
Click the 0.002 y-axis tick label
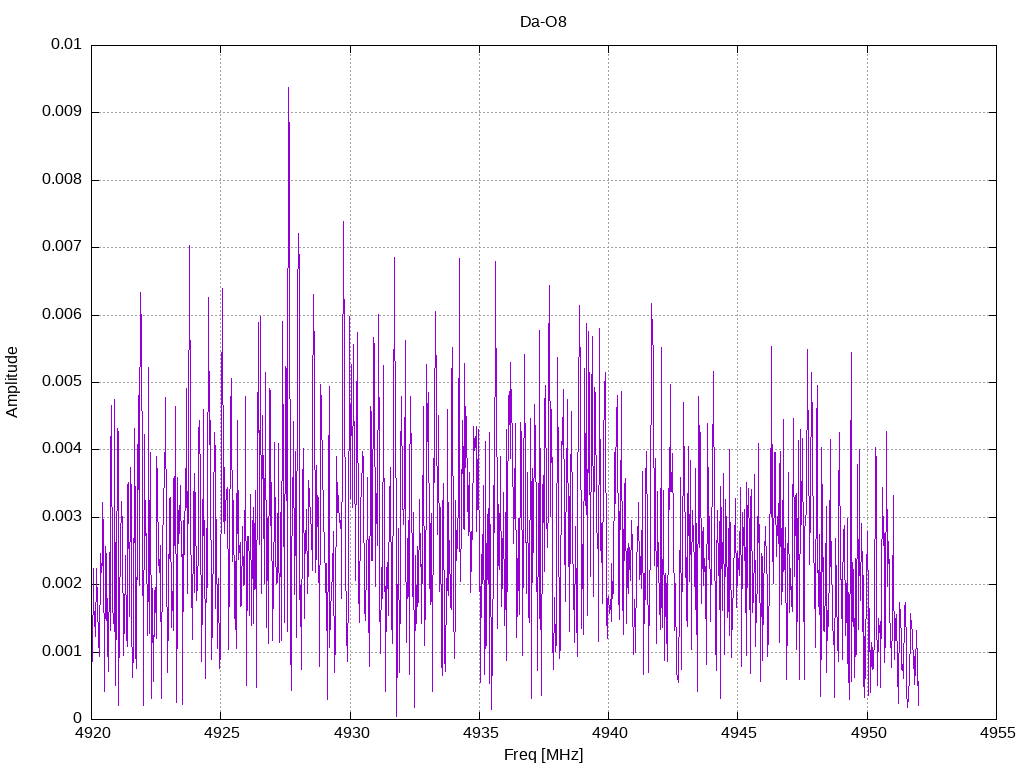pyautogui.click(x=62, y=583)
